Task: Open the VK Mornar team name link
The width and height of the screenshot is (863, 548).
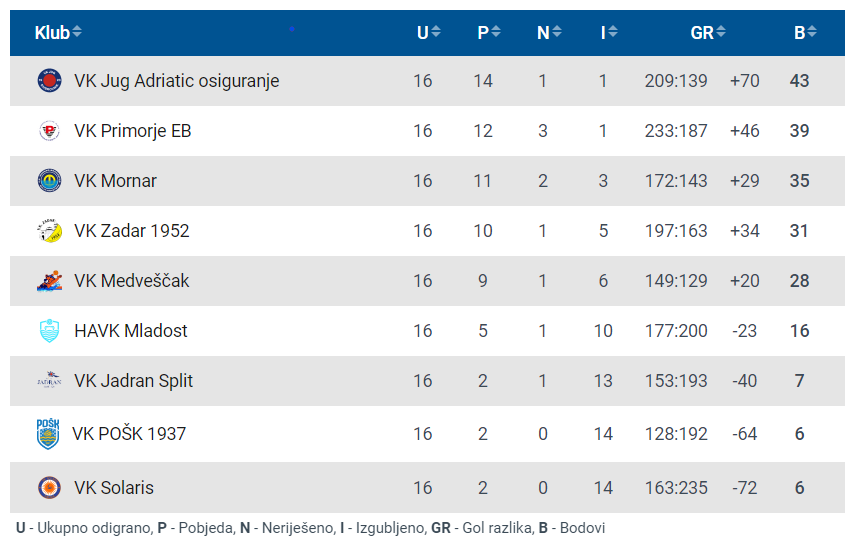Action: (115, 181)
